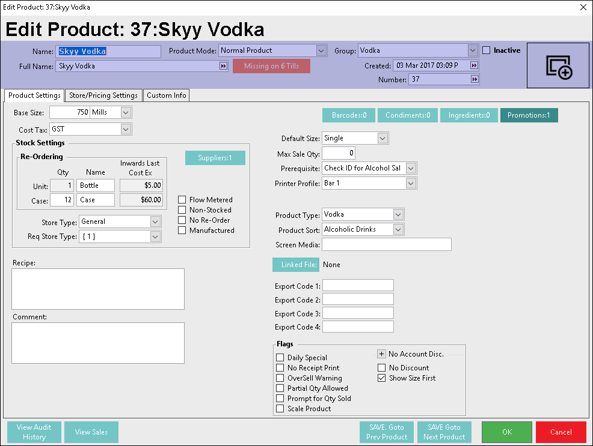The height and width of the screenshot is (446, 593).
Task: Enable the Flow Metered checkbox
Action: pos(182,199)
